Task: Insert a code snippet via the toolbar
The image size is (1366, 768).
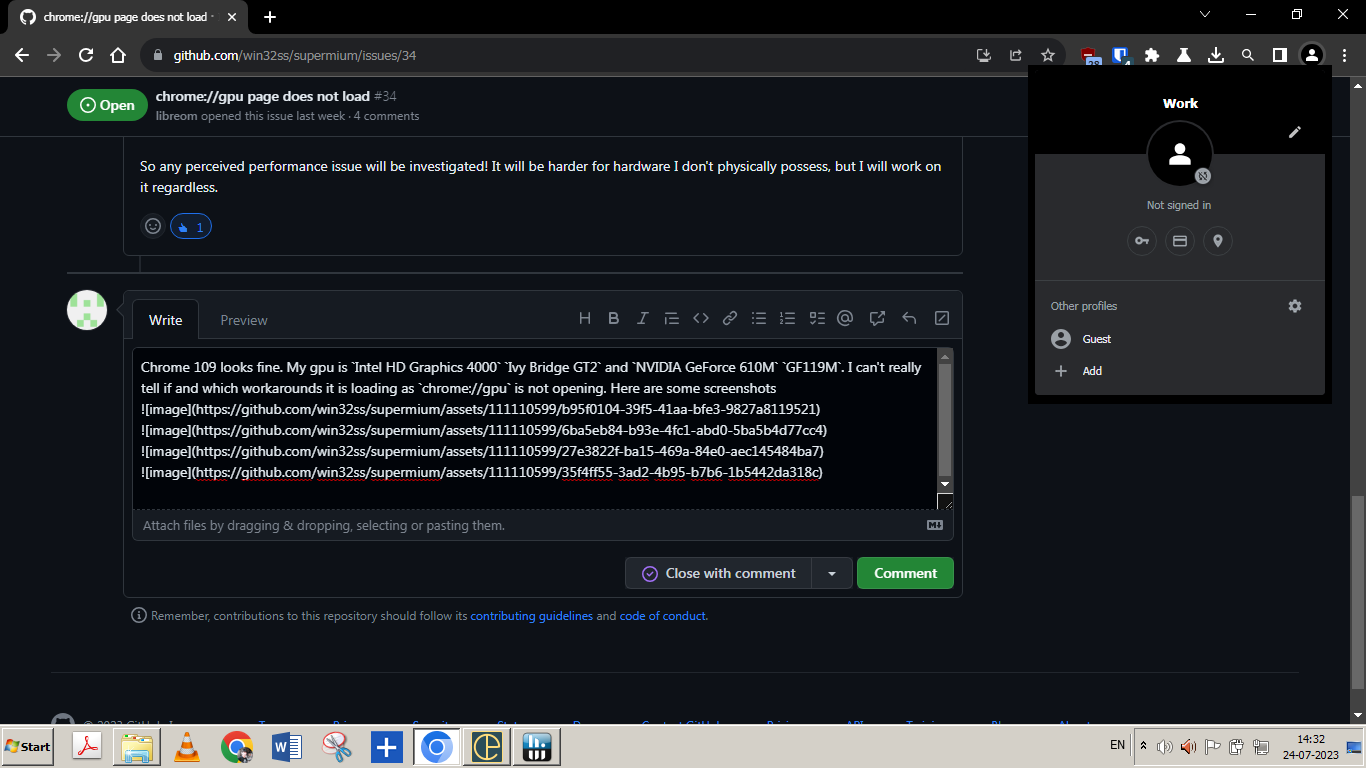Action: click(700, 317)
